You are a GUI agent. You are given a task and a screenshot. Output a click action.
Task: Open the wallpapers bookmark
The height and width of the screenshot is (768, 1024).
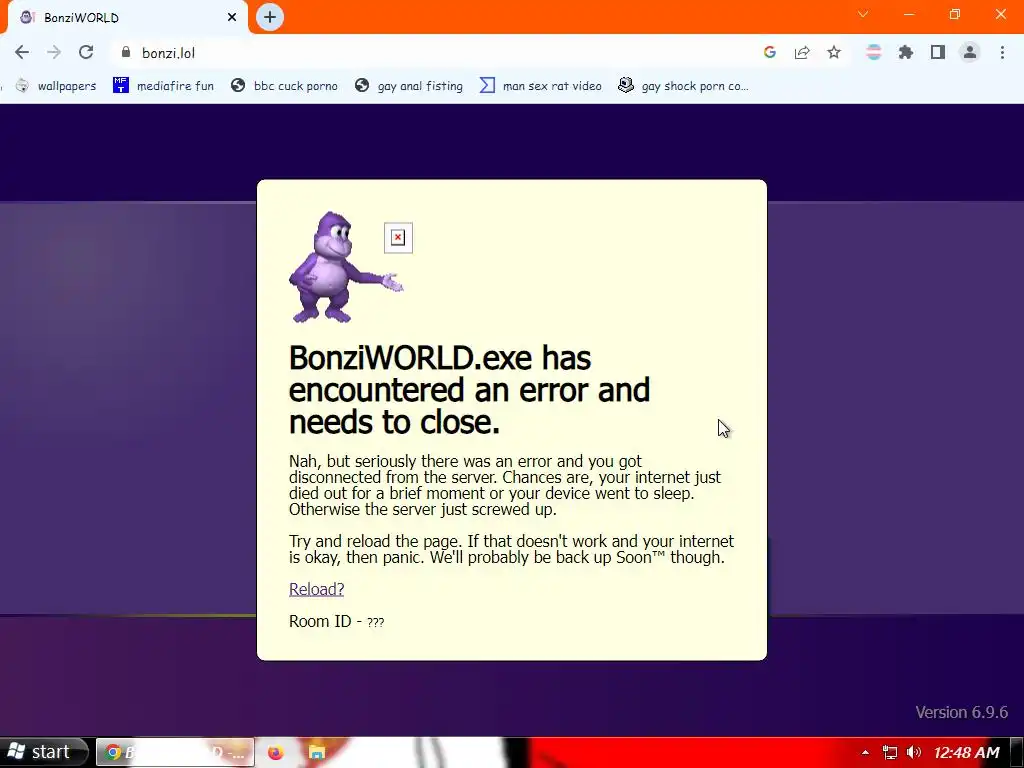tap(56, 86)
